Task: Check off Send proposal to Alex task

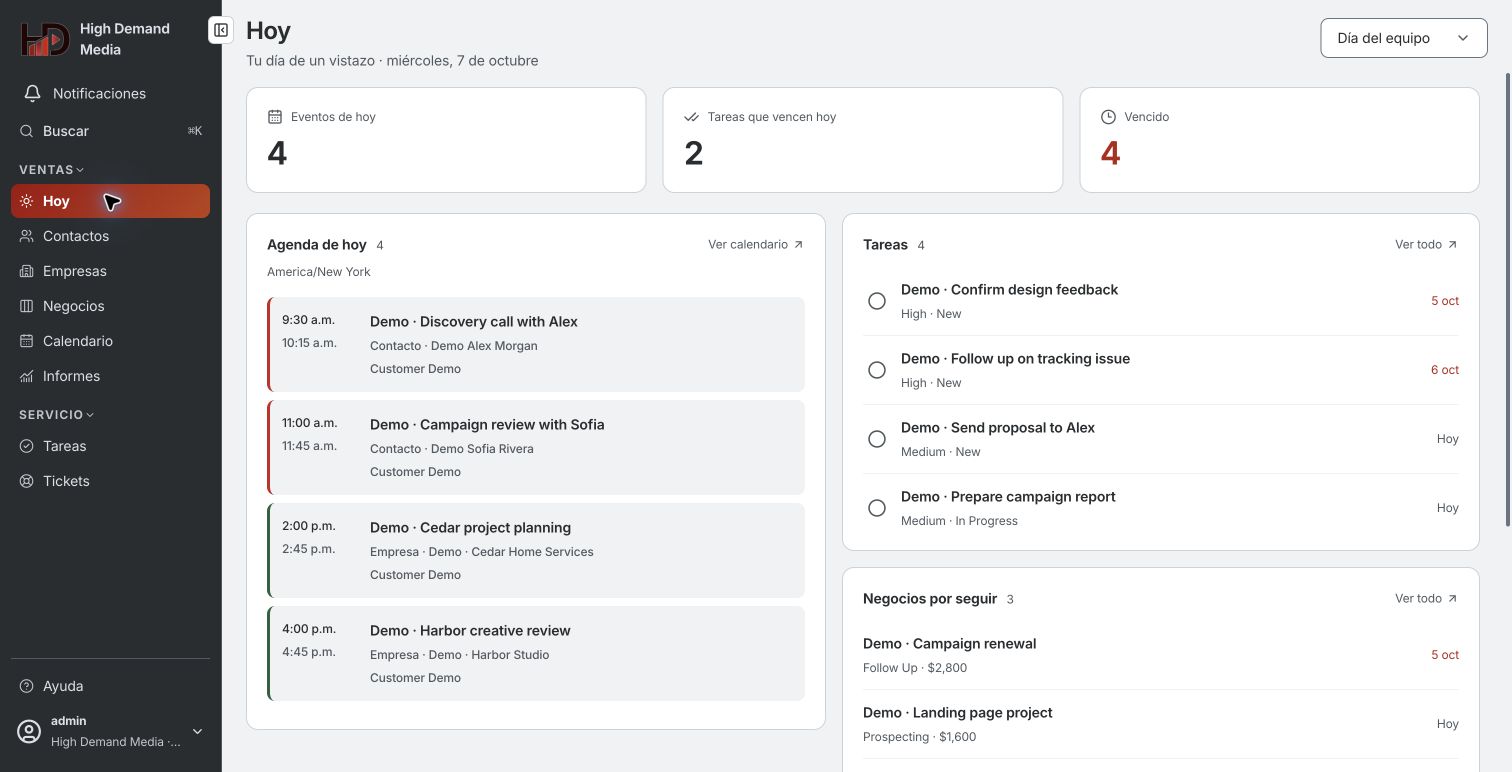Action: [877, 439]
